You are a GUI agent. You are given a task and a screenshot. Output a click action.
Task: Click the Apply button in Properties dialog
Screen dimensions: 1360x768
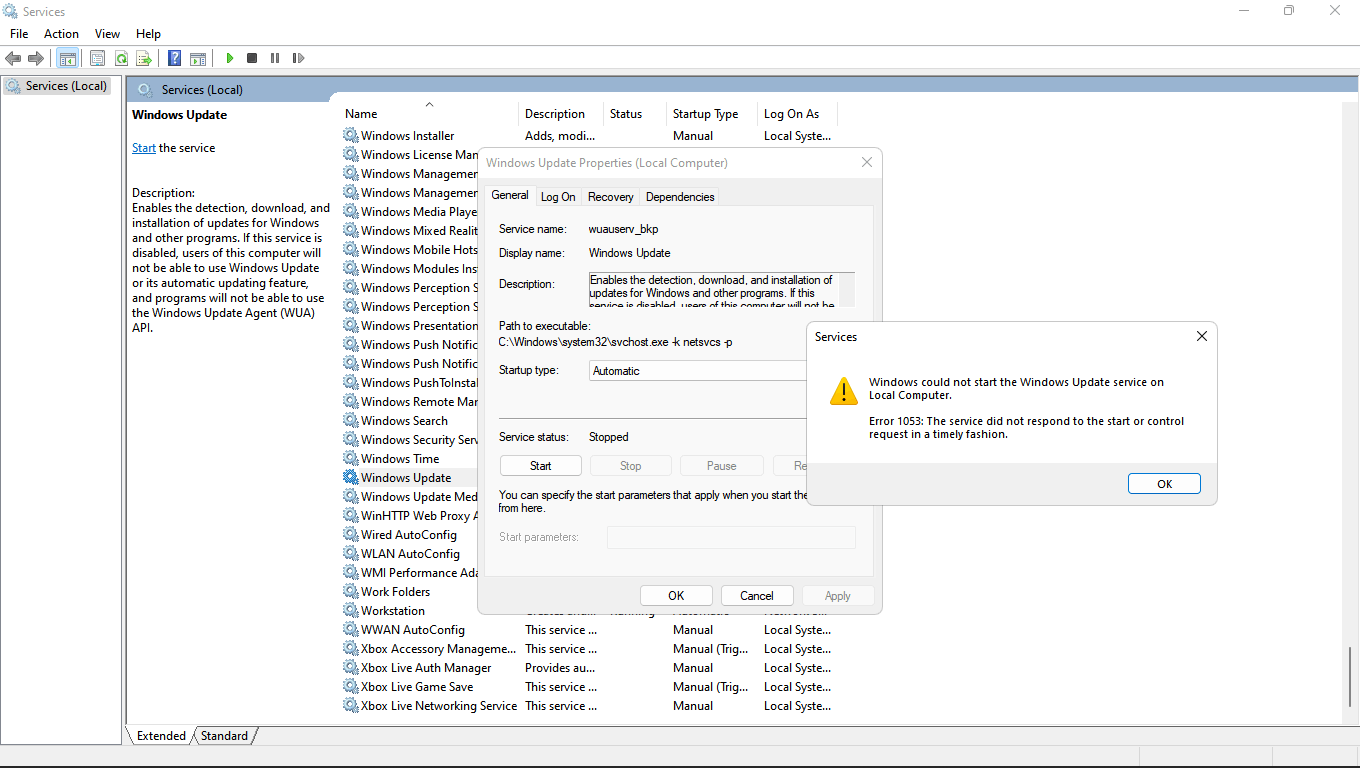coord(838,595)
